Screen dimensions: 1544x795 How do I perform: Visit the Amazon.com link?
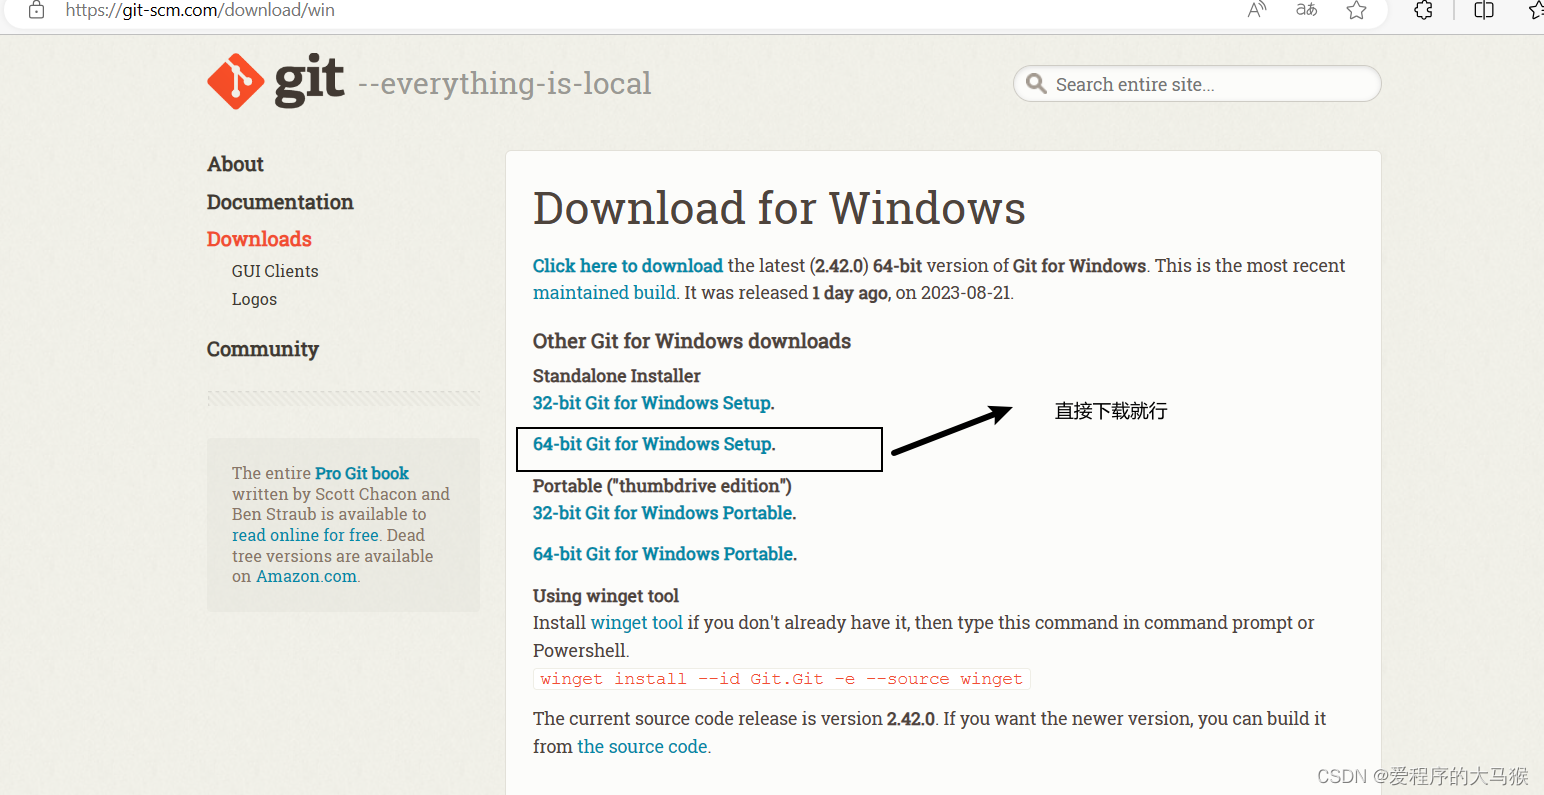click(x=306, y=576)
